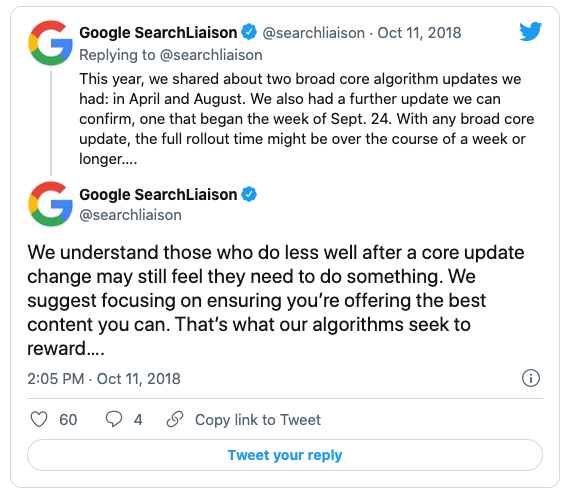Like the tweet with the heart icon
Screen dimensions: 565x492
tap(39, 420)
